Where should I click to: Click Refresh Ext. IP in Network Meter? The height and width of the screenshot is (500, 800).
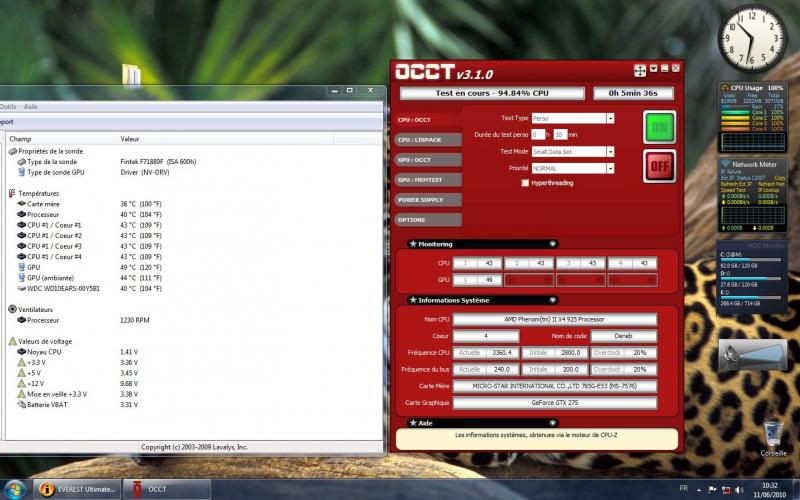pyautogui.click(x=736, y=184)
